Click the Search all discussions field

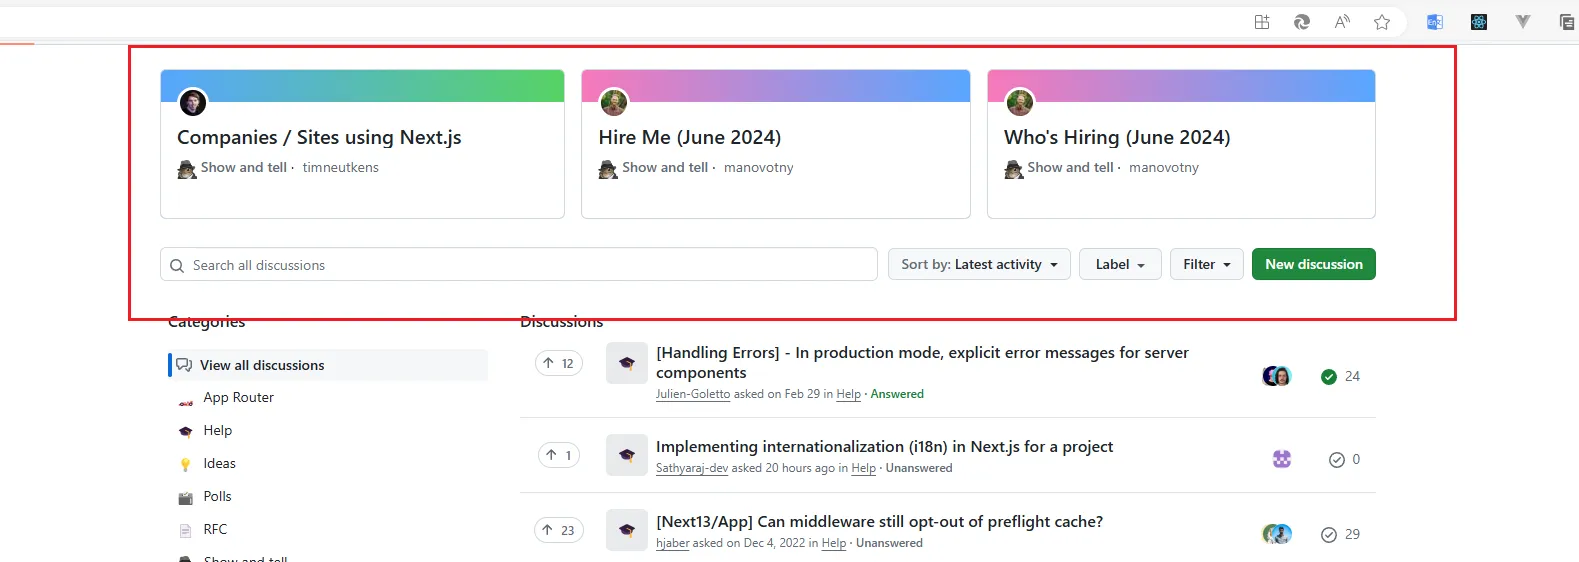[x=520, y=265]
